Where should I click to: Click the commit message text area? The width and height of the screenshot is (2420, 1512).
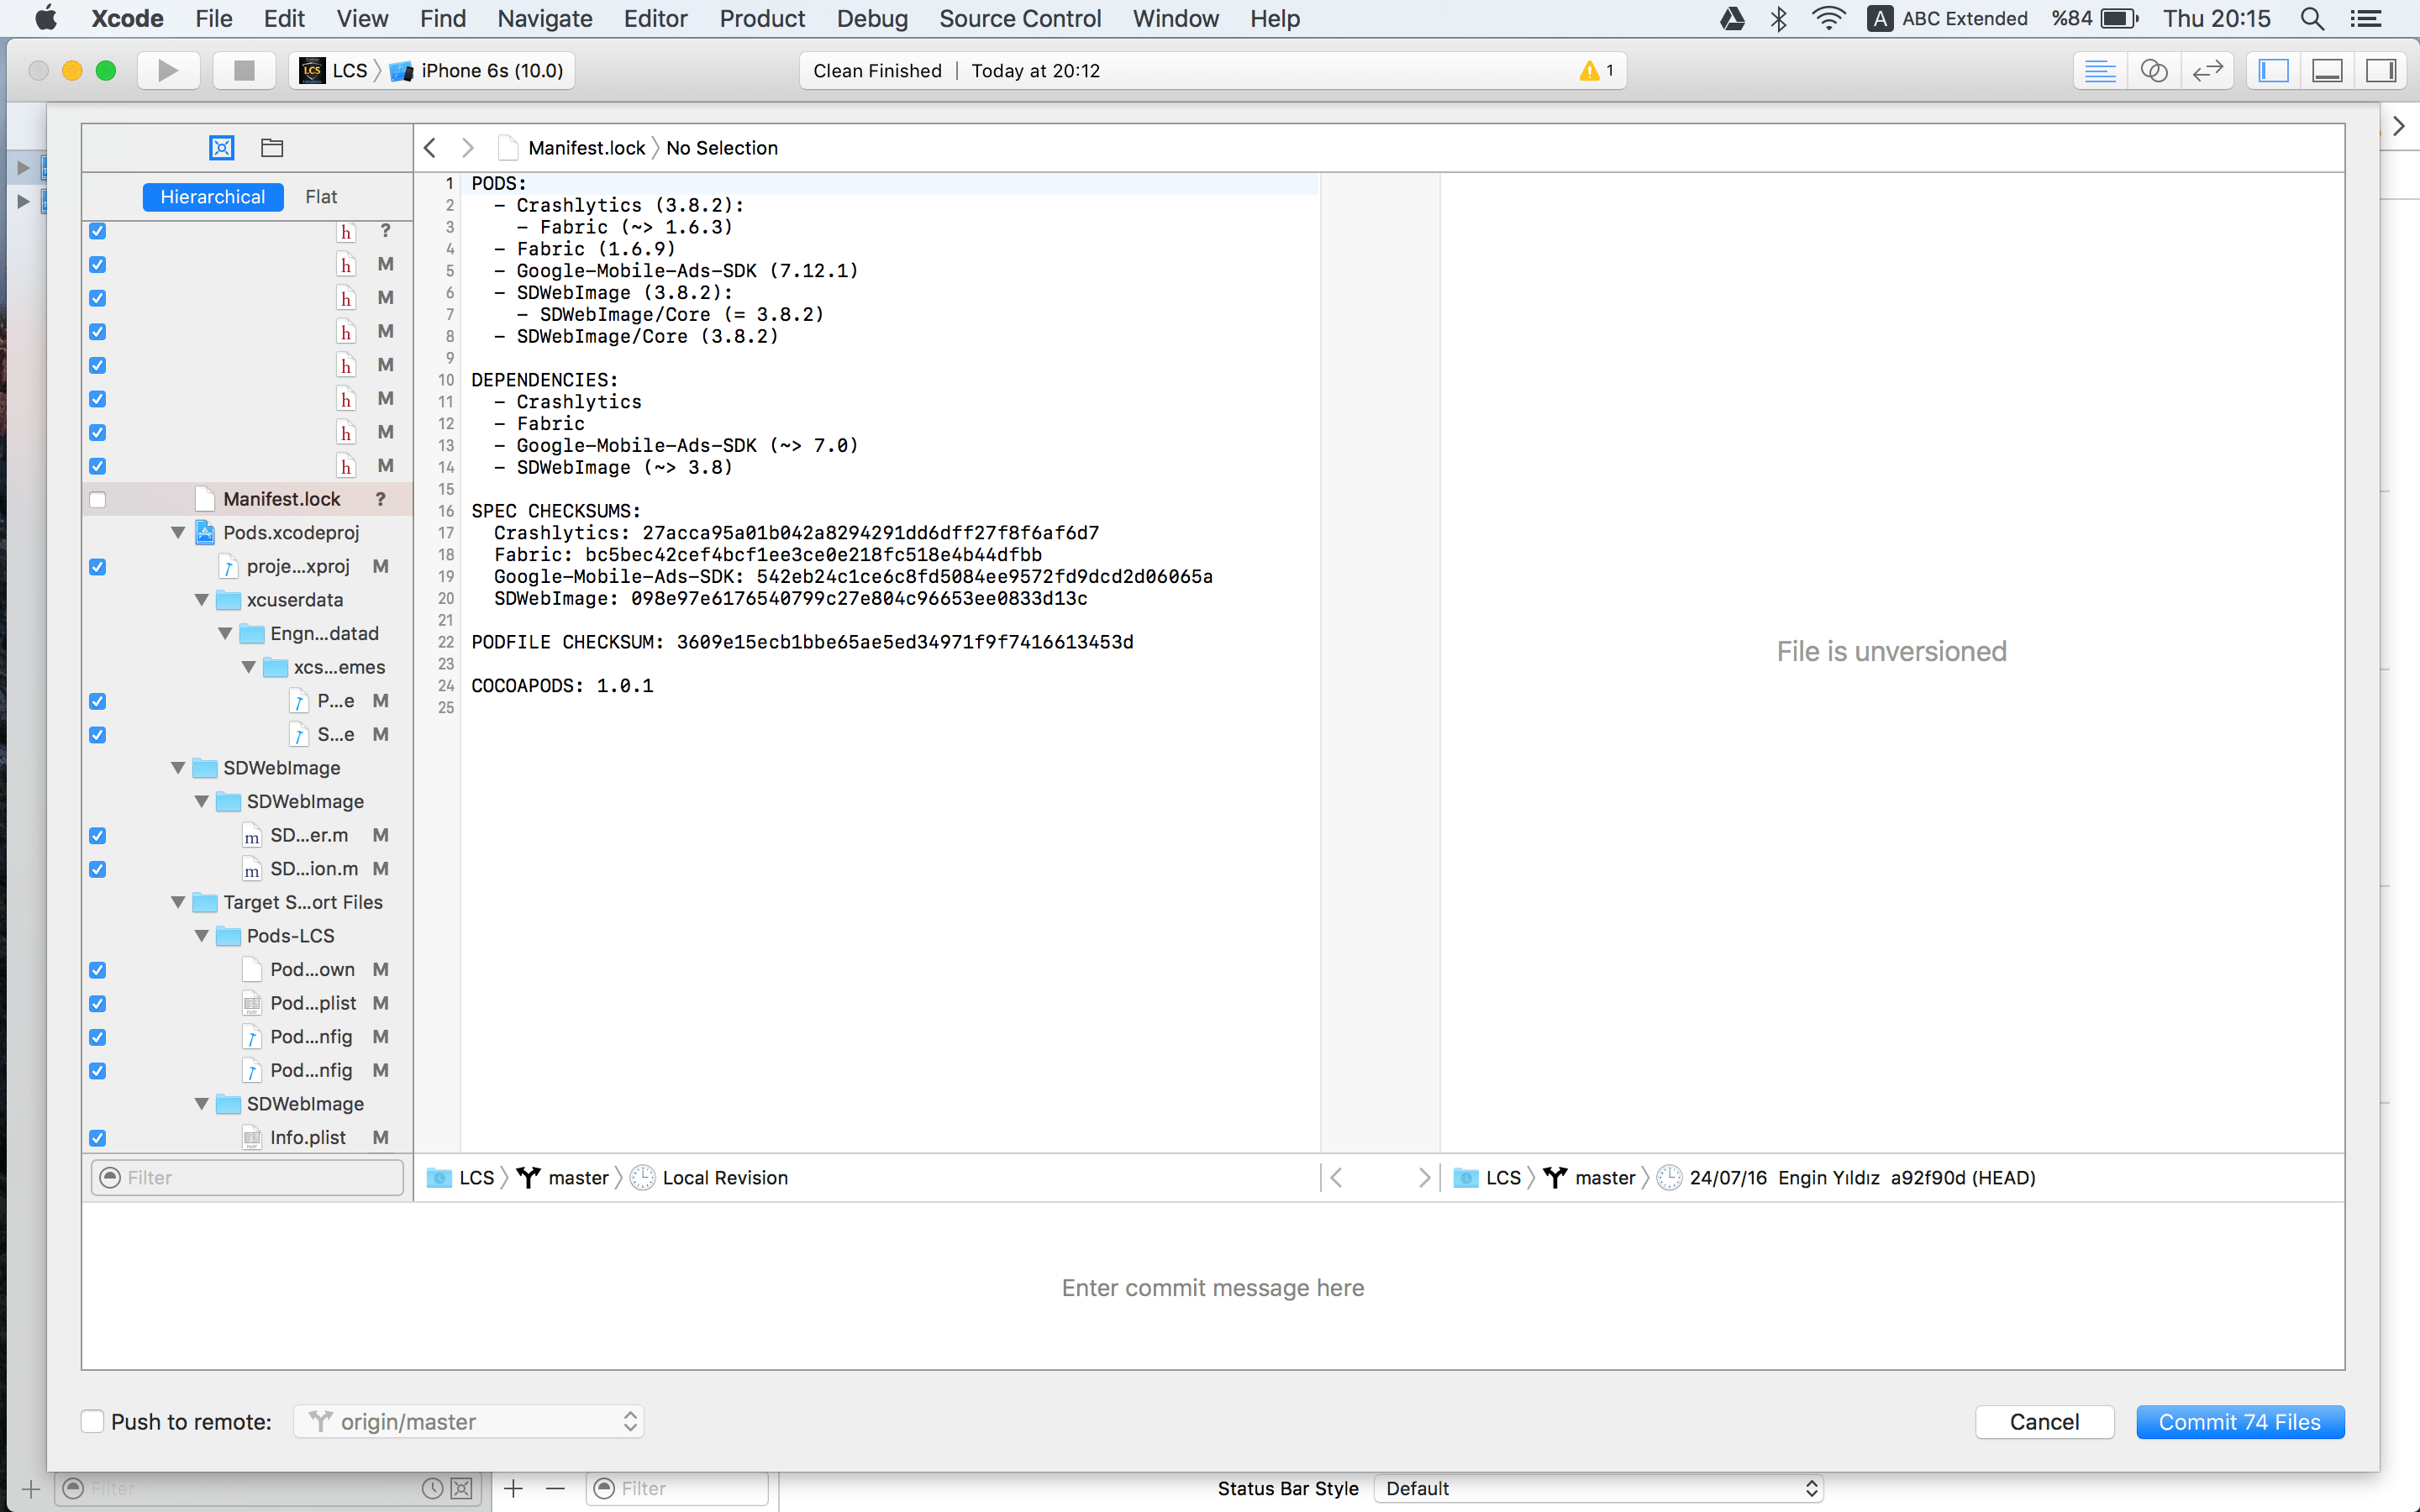1212,1287
